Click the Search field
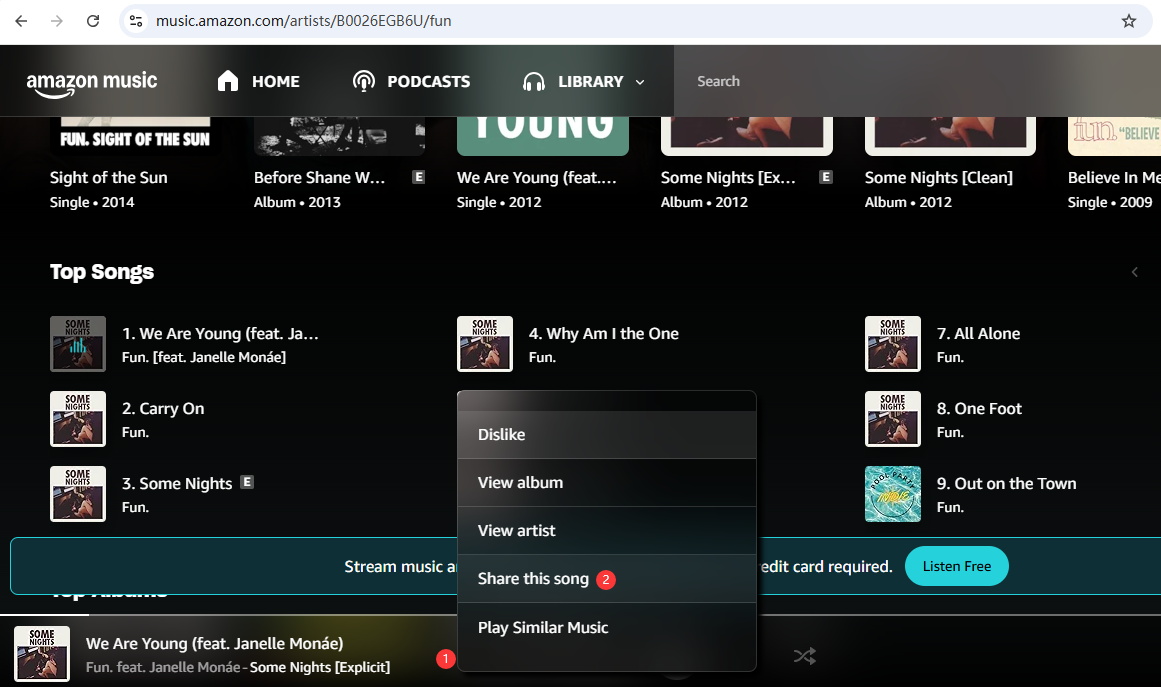The width and height of the screenshot is (1161, 687). coord(917,81)
